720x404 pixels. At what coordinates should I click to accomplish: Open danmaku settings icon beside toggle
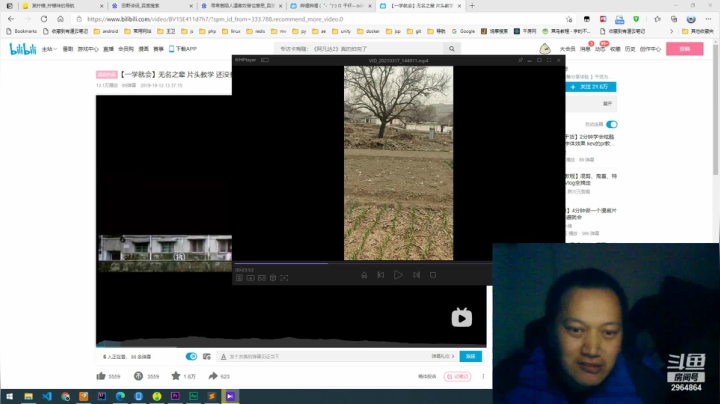coord(207,356)
